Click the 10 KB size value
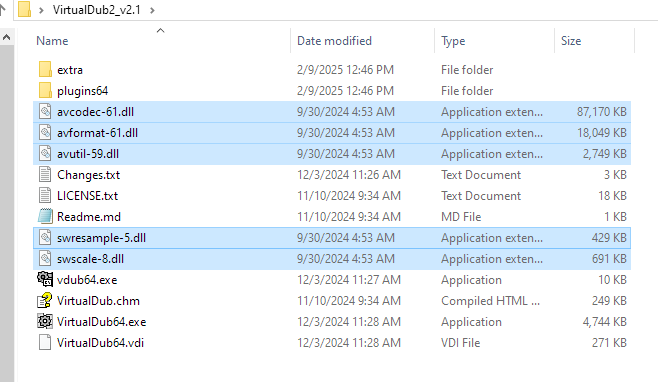This screenshot has height=382, width=658. click(612, 280)
